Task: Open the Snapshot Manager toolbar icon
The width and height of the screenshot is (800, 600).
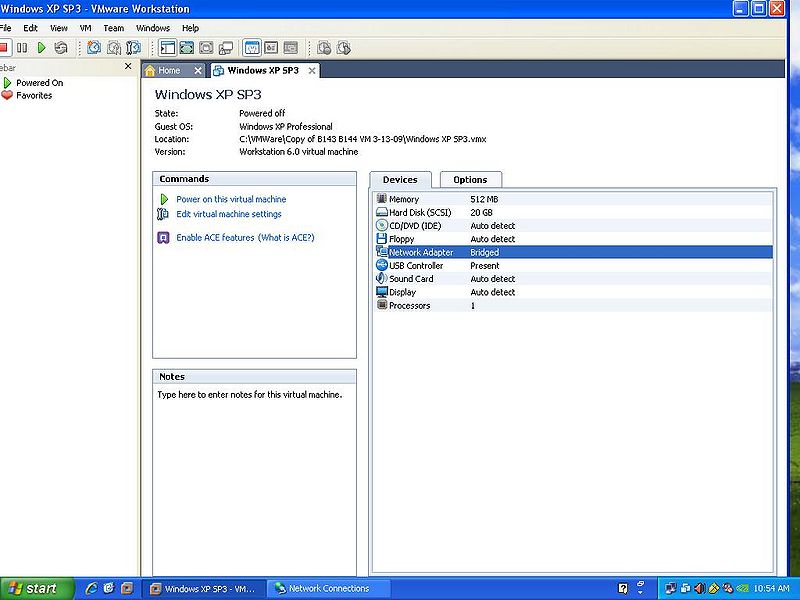Action: tap(133, 48)
